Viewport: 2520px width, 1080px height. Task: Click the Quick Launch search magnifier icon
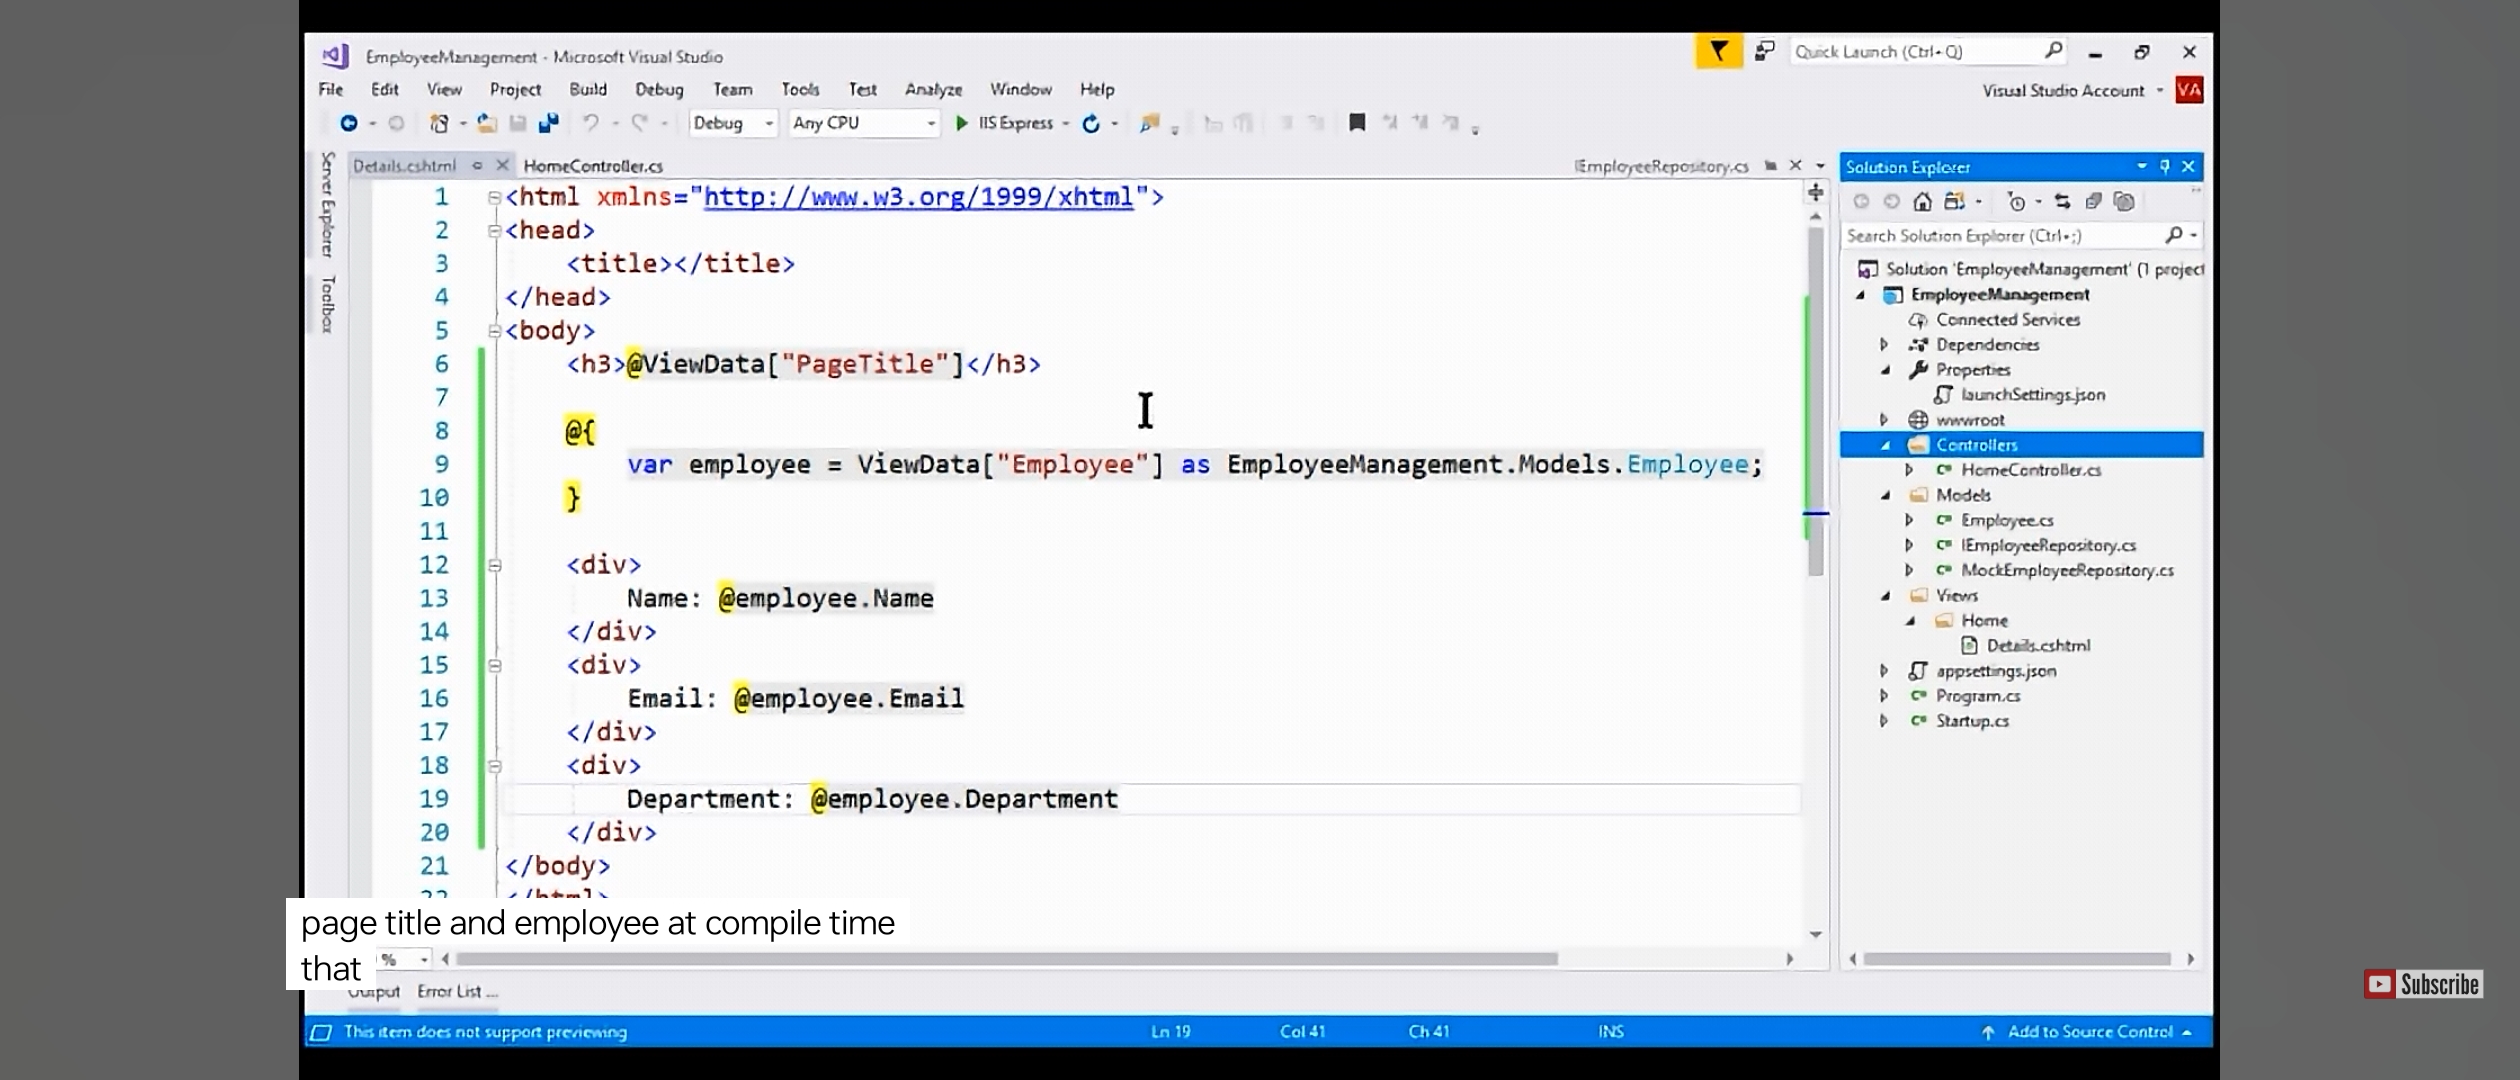point(2053,50)
